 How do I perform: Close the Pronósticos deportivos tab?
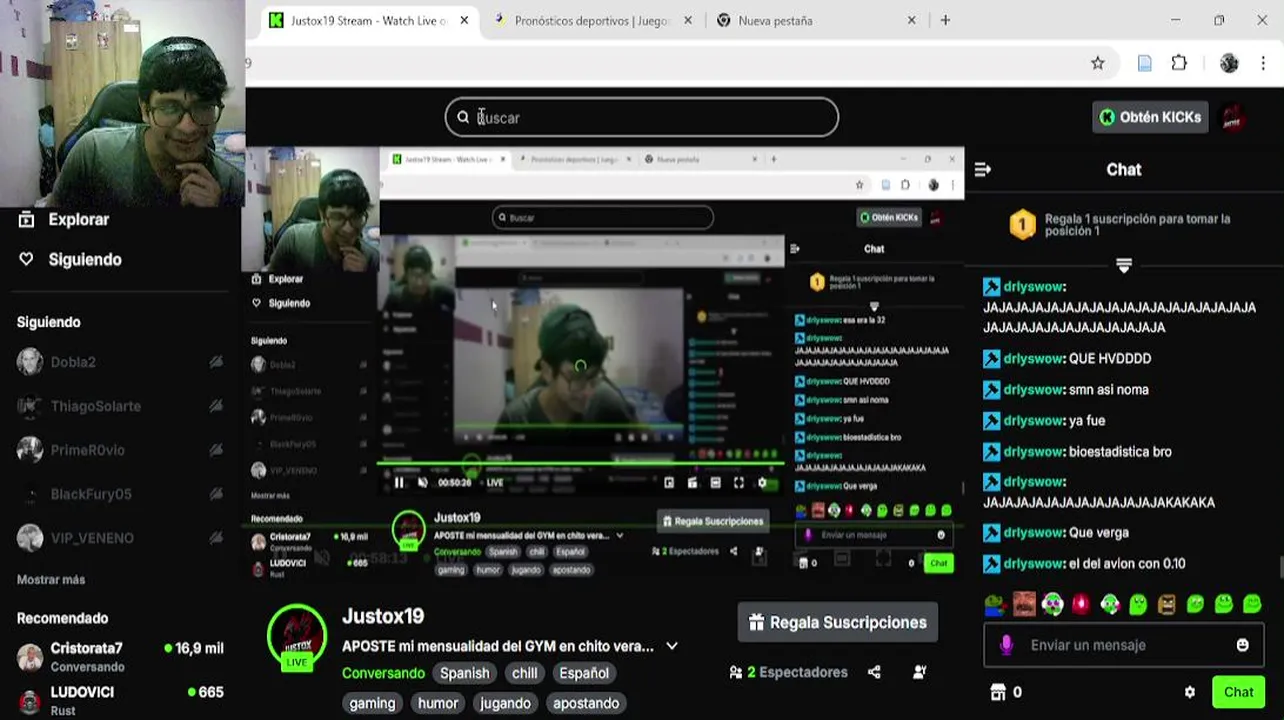tap(688, 20)
